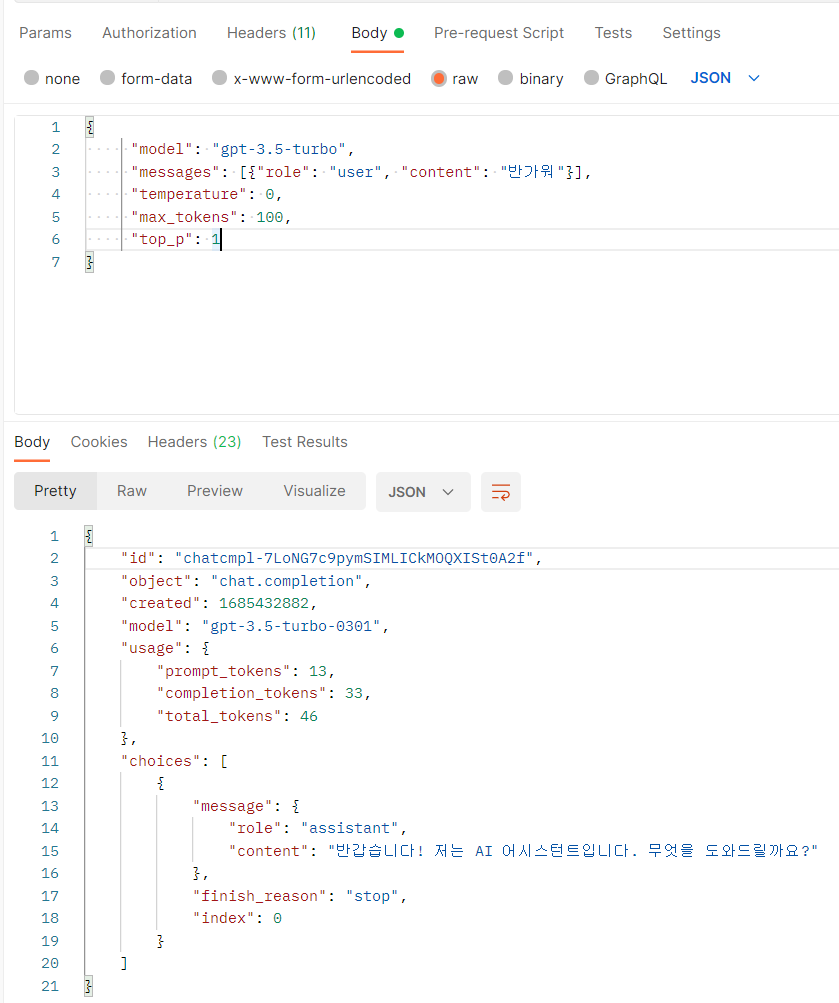This screenshot has width=839, height=1003.
Task: Open the response Cookies tab
Action: (99, 442)
